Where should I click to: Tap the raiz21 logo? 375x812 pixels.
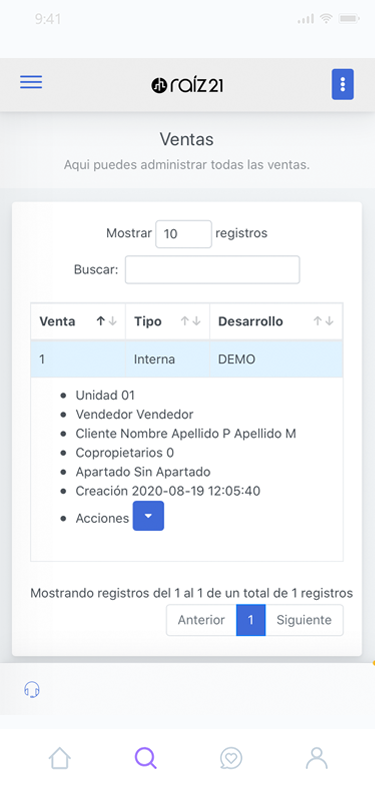187,85
